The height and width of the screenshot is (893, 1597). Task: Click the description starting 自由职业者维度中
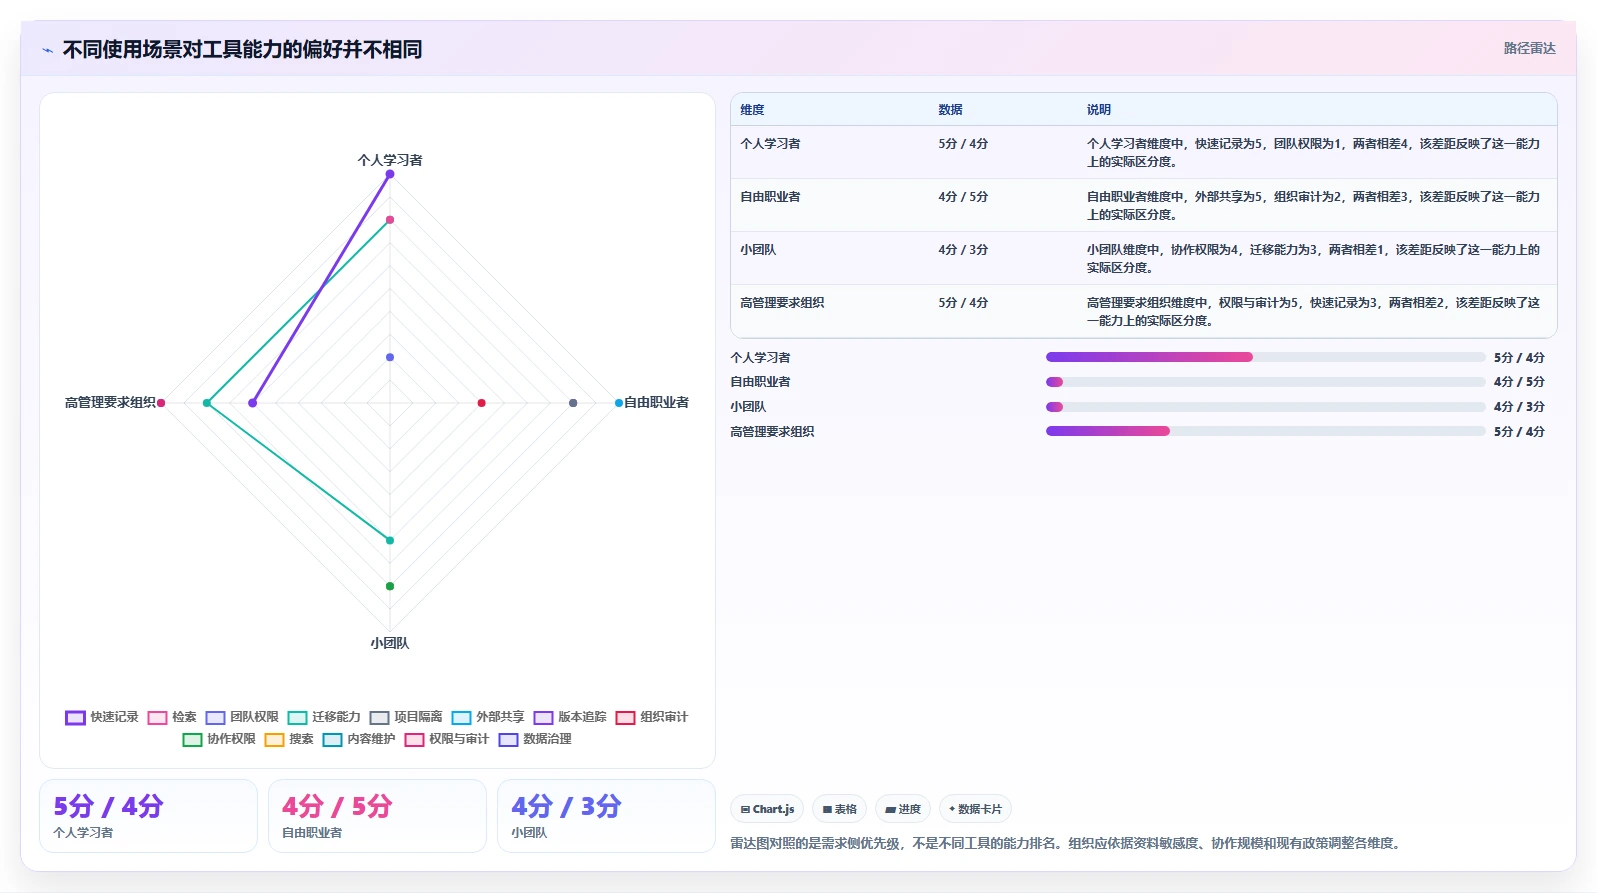[x=1313, y=206]
